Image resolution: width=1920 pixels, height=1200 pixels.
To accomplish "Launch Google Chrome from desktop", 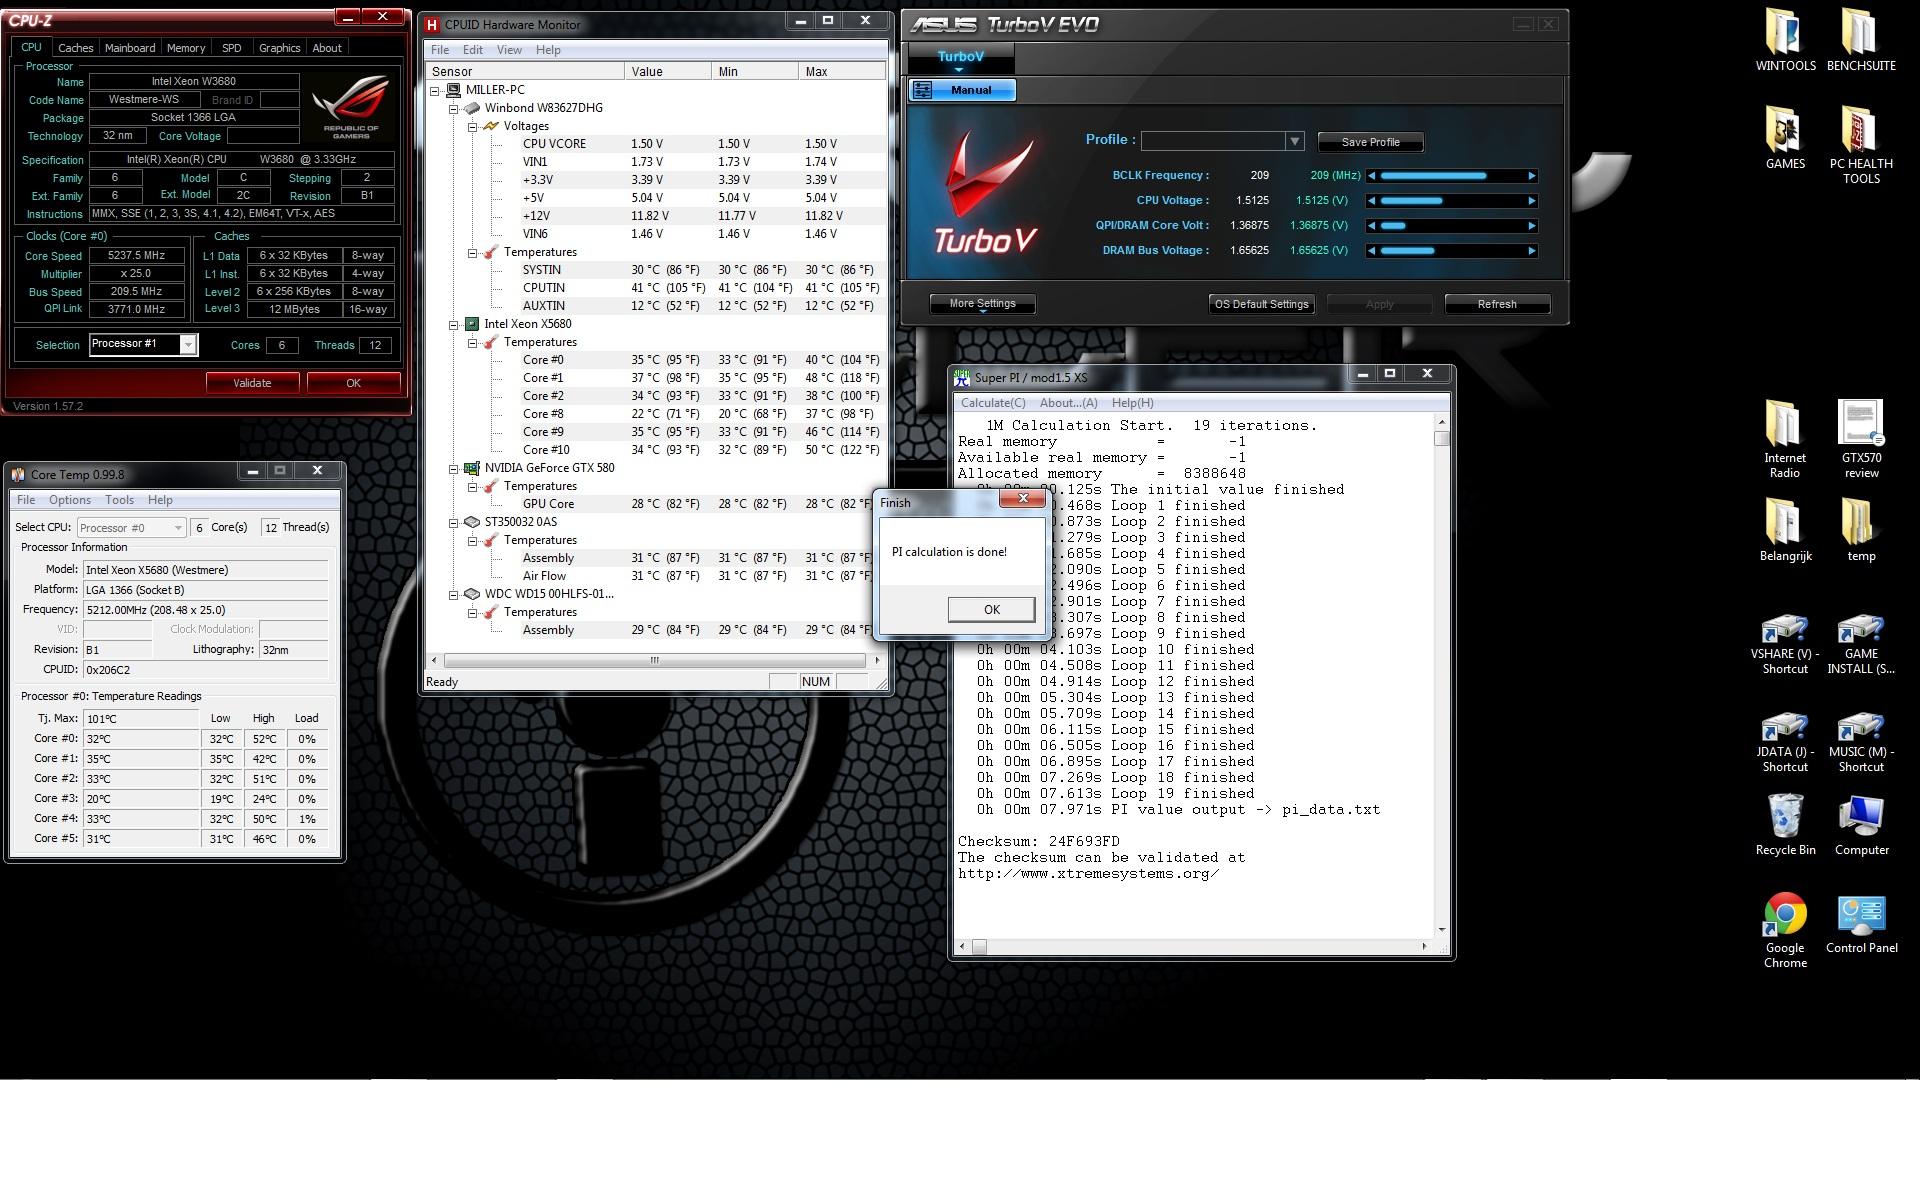I will coord(1785,930).
